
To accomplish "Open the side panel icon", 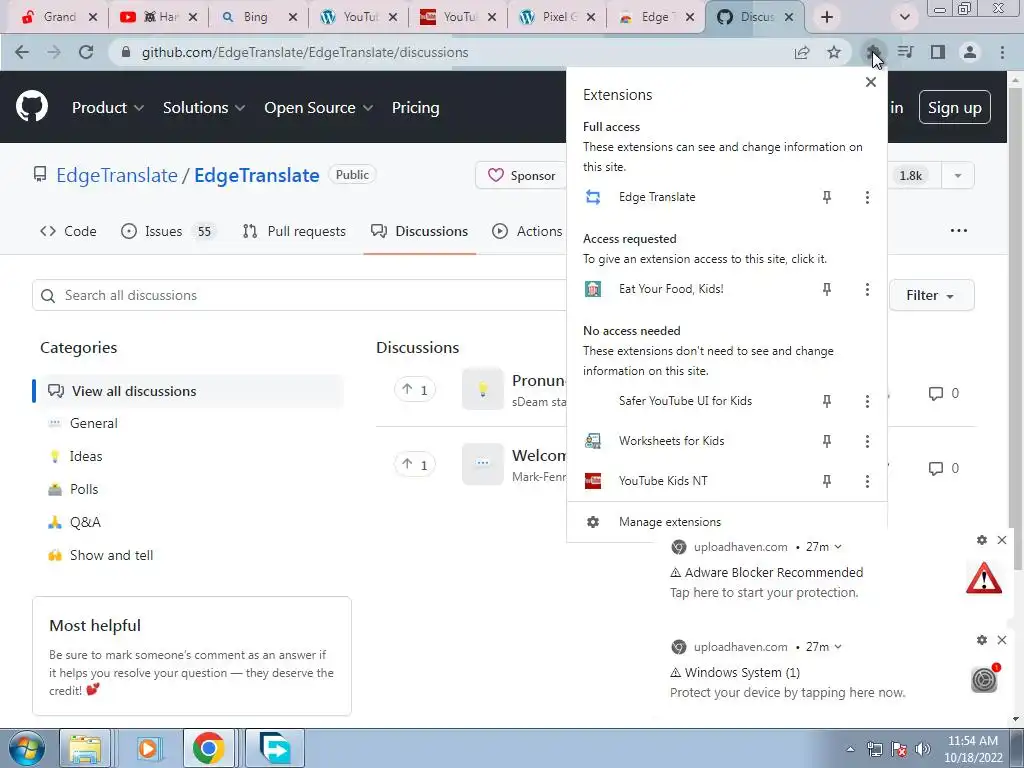I will coord(938,52).
